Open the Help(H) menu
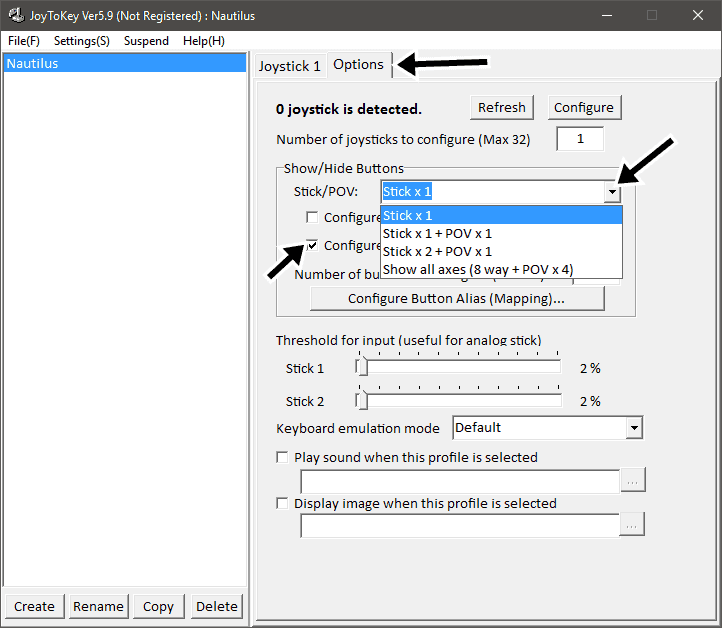This screenshot has width=722, height=628. click(204, 41)
